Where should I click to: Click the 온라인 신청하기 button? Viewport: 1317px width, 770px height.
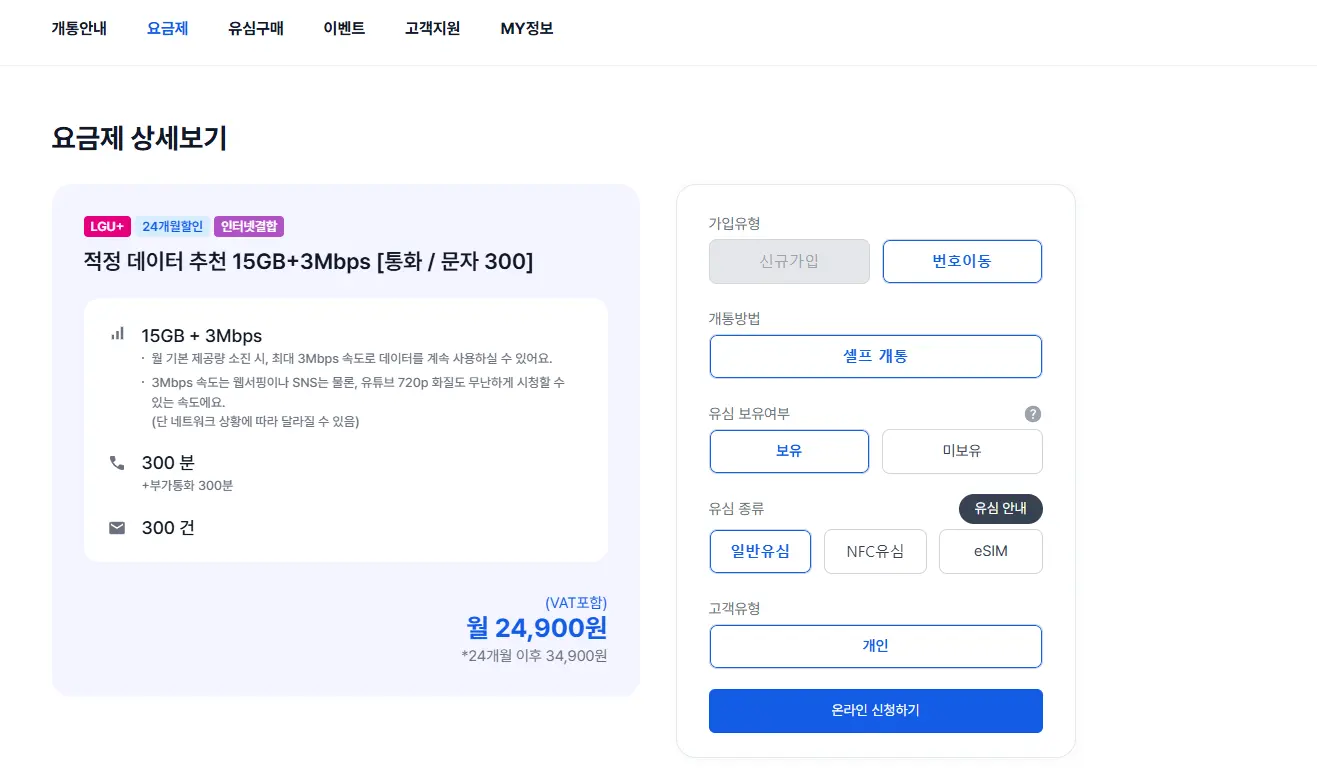pos(876,711)
